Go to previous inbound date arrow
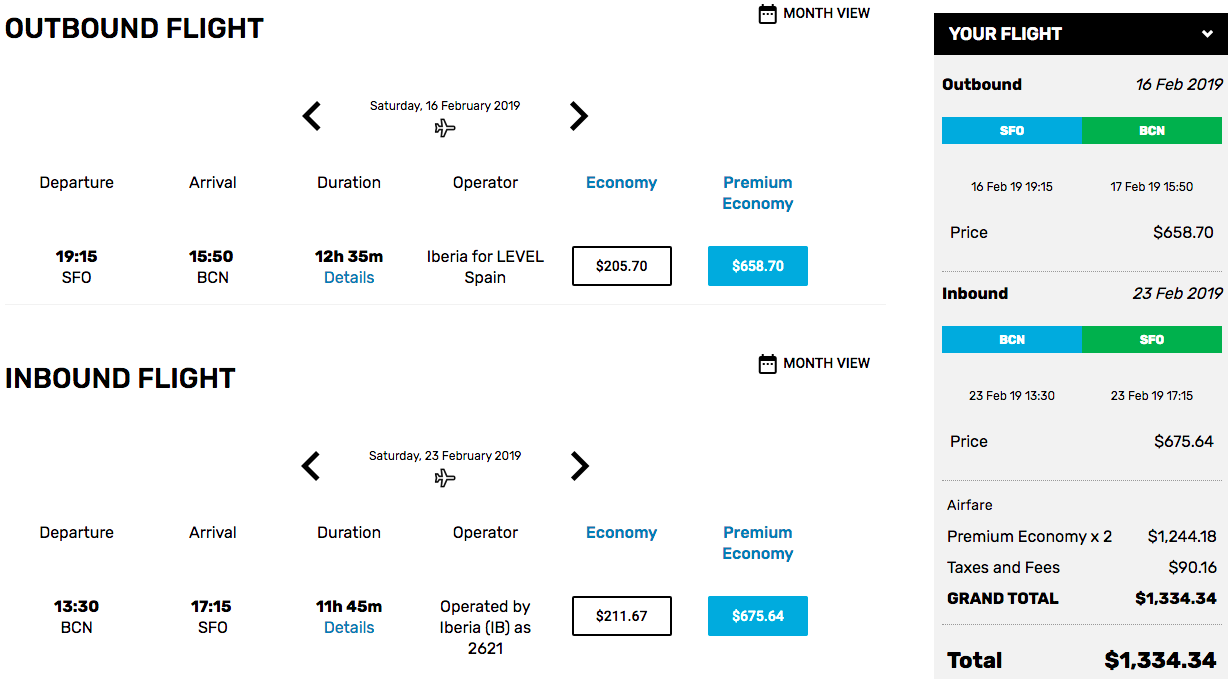The width and height of the screenshot is (1228, 679). 312,466
